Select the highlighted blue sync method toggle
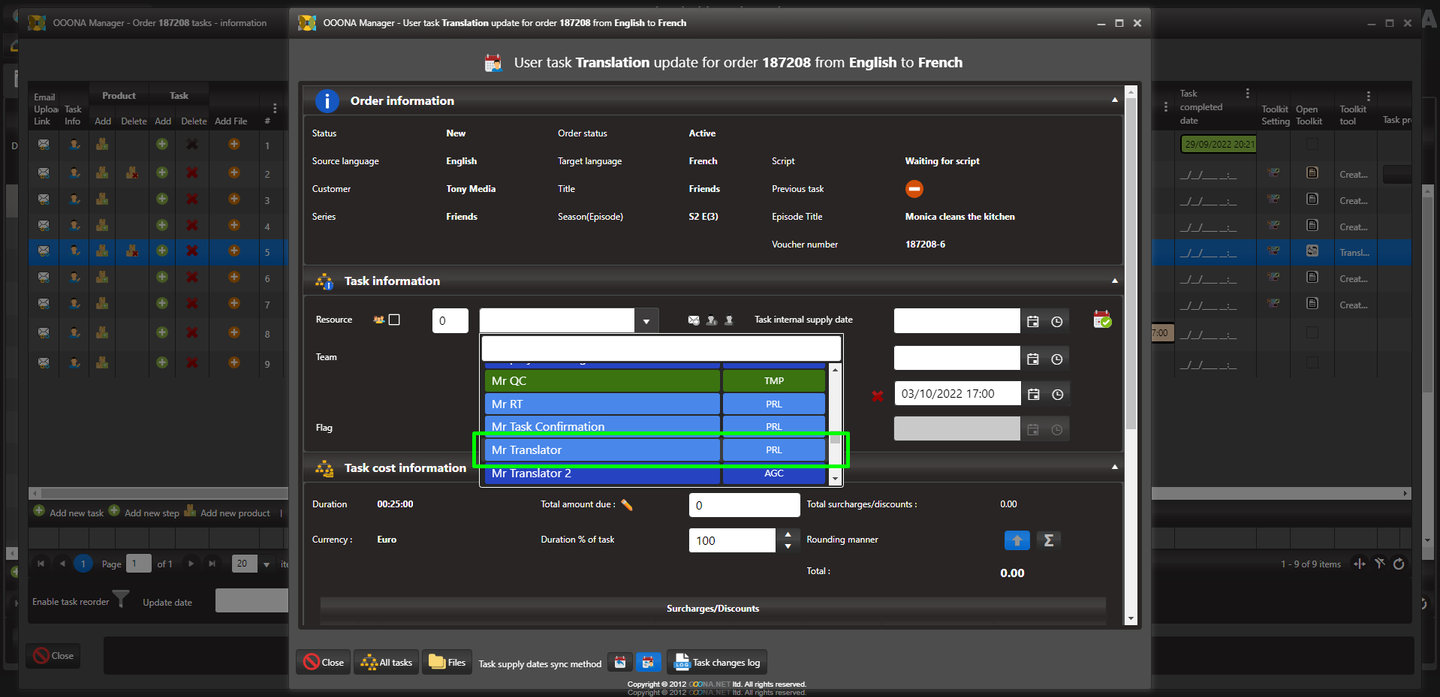 coord(647,662)
